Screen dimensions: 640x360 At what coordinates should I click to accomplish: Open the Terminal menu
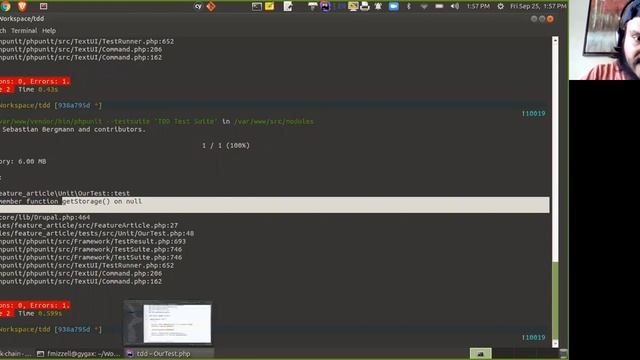[24, 31]
